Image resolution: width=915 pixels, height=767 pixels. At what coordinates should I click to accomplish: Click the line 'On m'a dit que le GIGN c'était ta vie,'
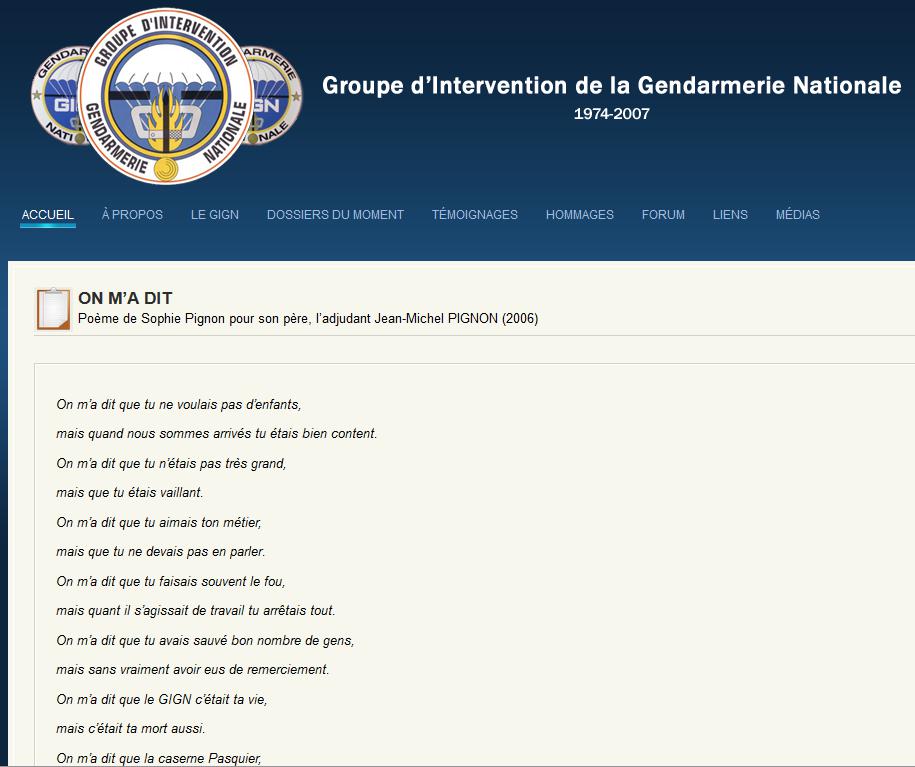pyautogui.click(x=162, y=699)
